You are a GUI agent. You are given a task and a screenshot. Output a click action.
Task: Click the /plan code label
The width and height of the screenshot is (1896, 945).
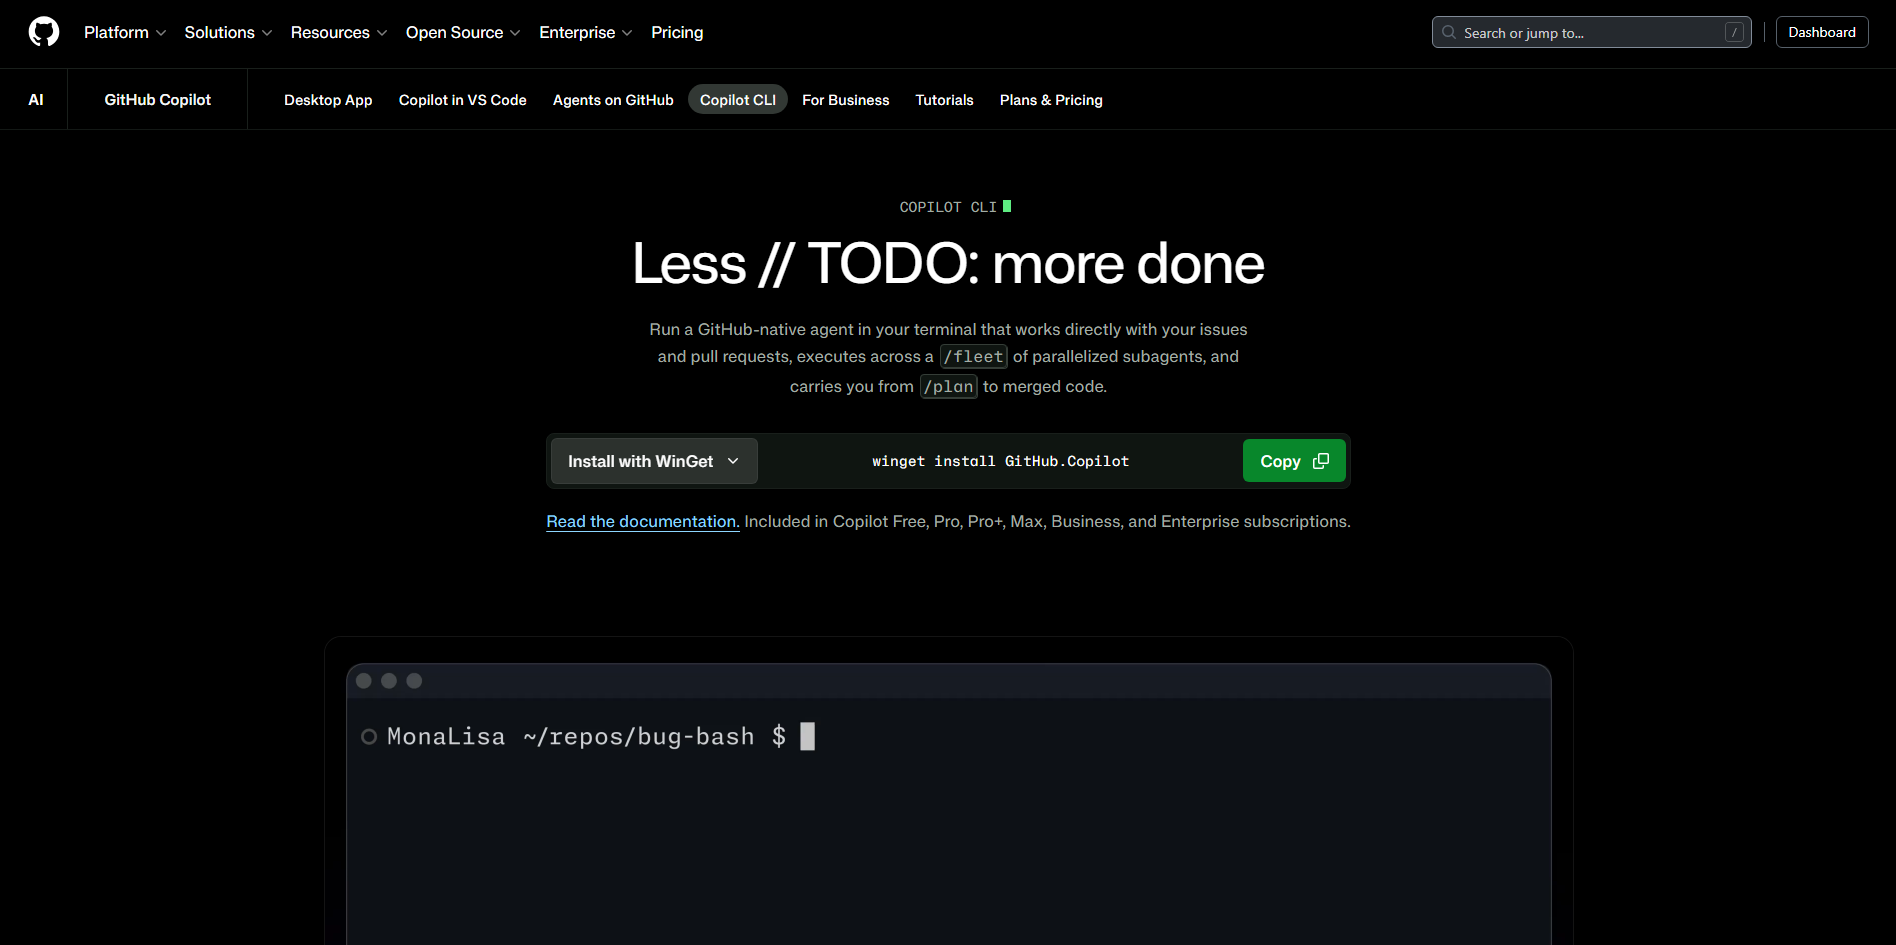(948, 387)
